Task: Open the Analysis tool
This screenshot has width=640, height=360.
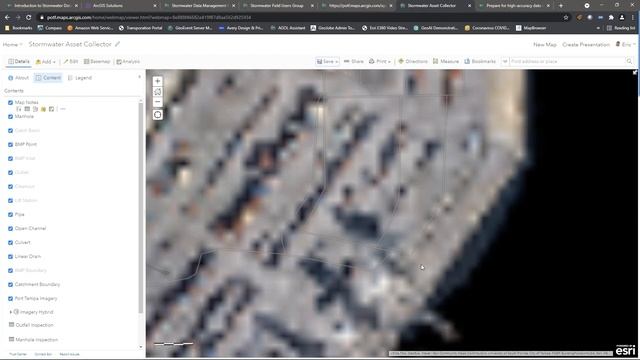Action: pyautogui.click(x=128, y=62)
